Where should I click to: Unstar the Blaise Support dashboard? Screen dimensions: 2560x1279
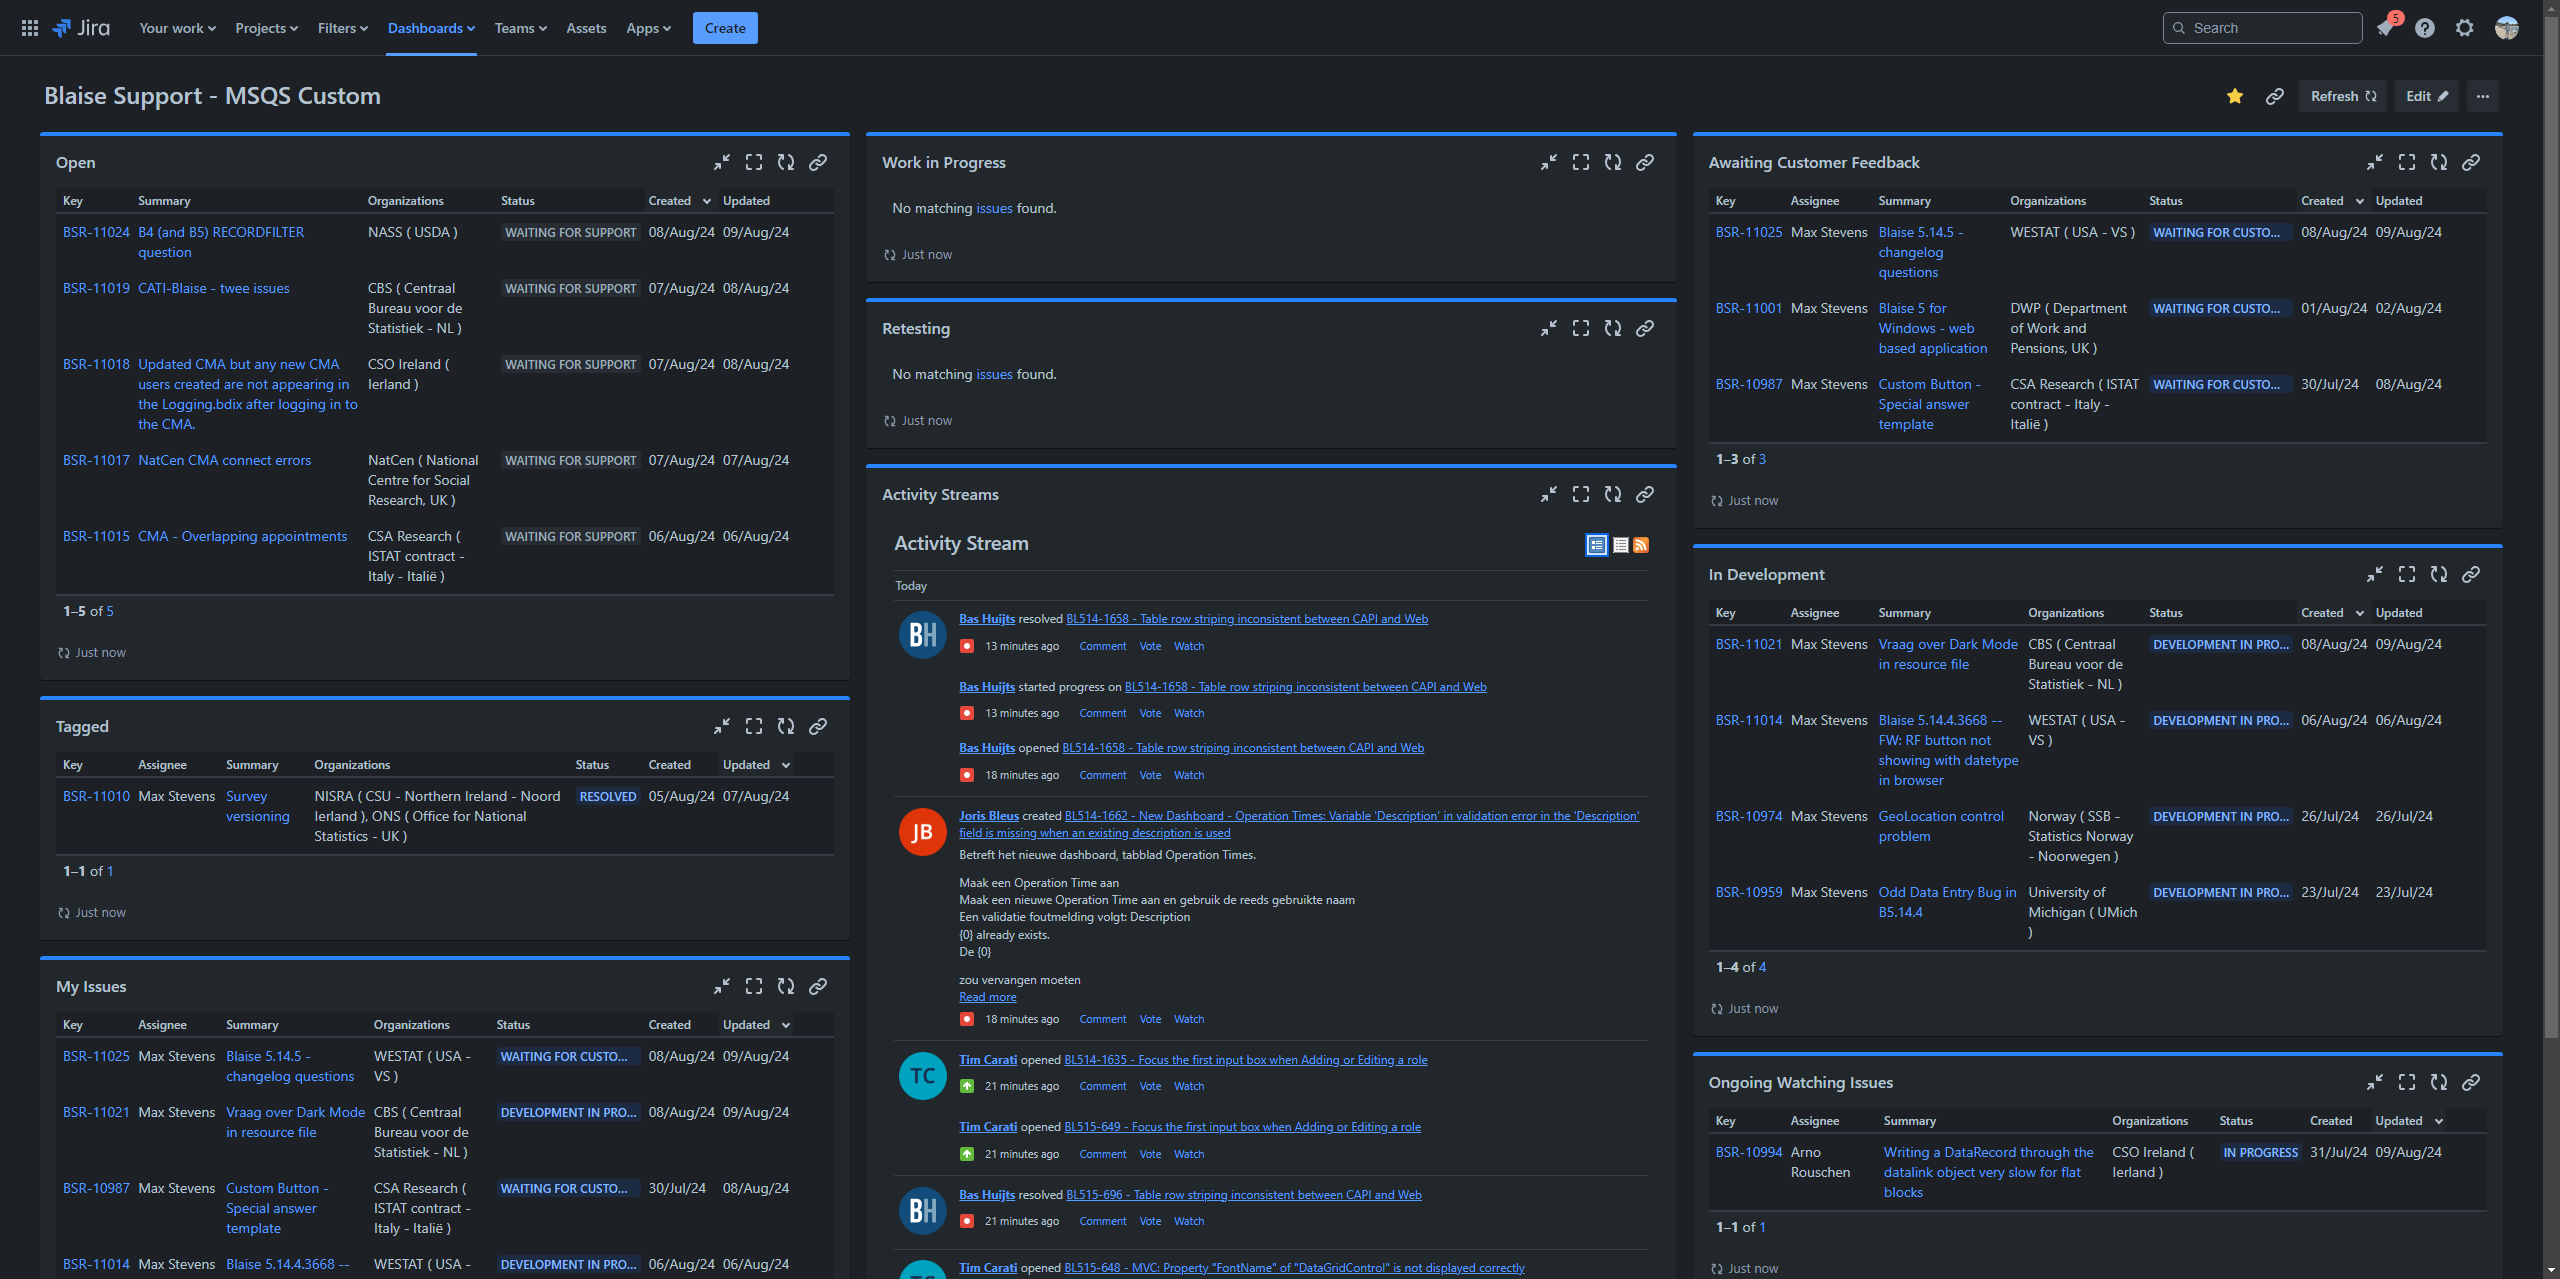pos(2235,96)
